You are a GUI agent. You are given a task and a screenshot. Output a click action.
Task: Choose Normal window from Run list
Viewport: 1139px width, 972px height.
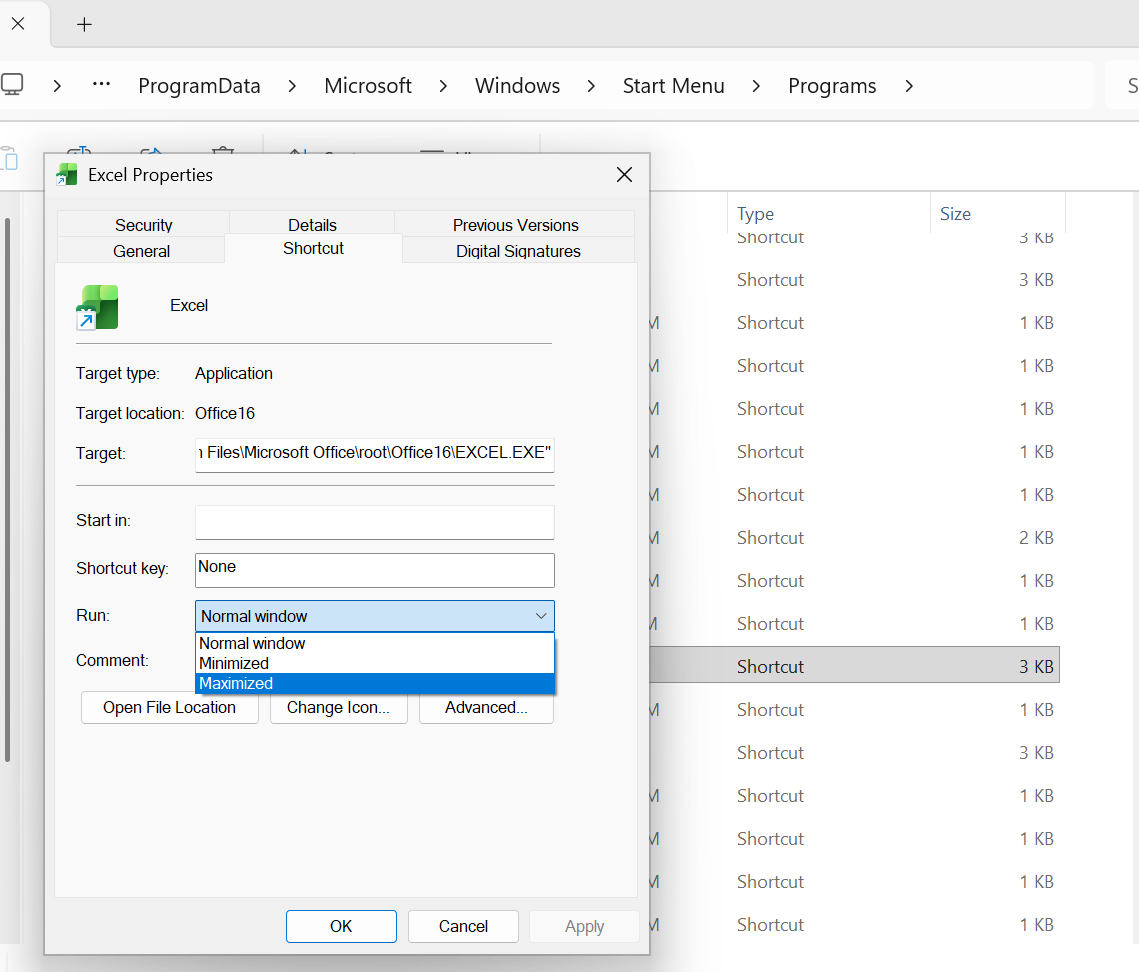[375, 644]
